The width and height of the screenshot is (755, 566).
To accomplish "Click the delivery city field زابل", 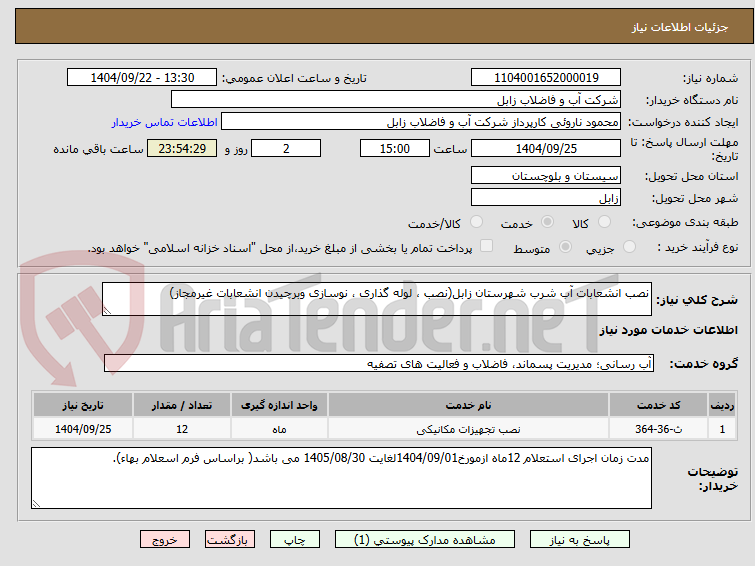I will 546,197.
